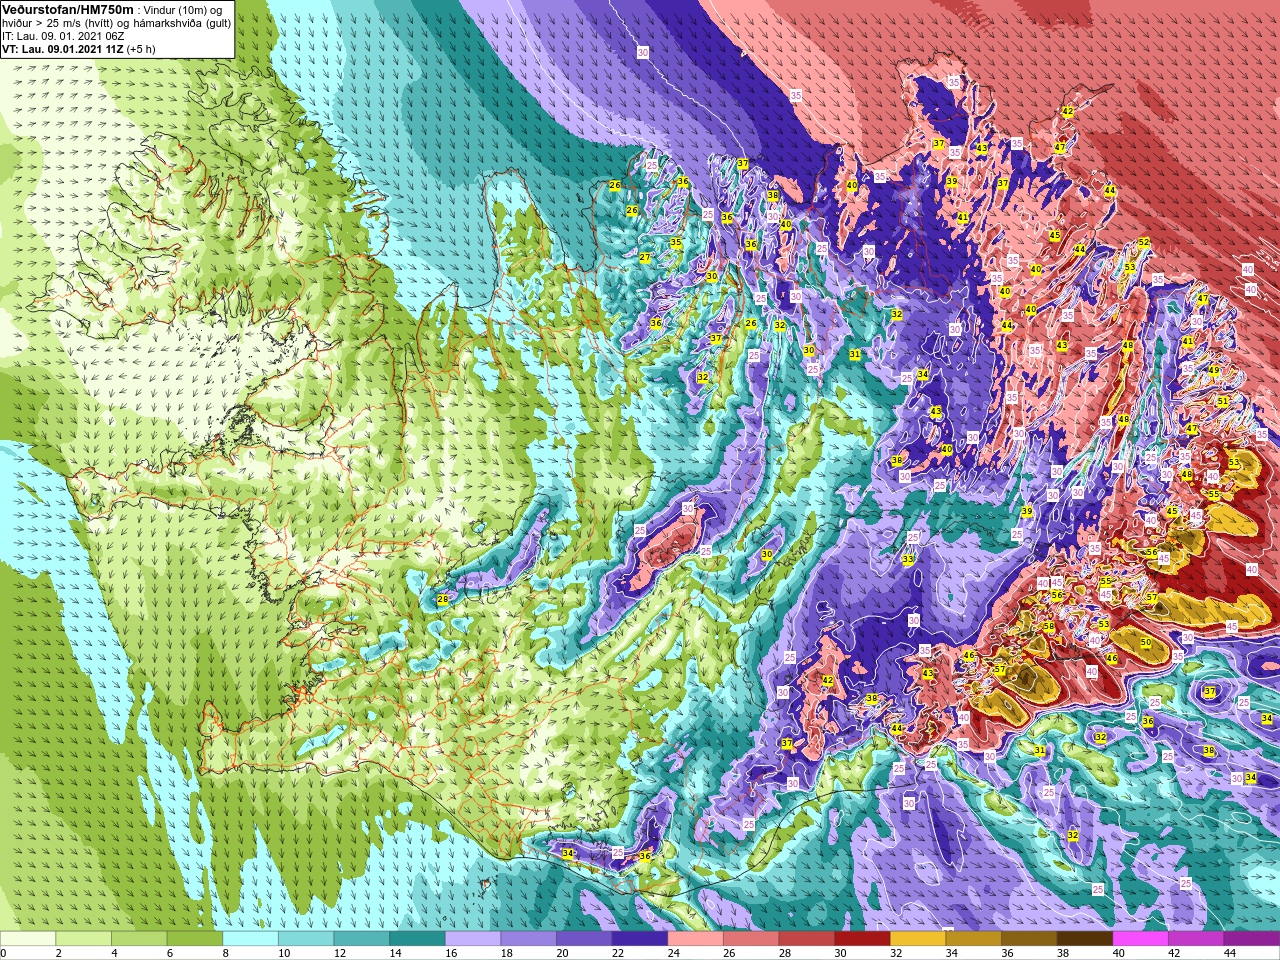Image resolution: width=1280 pixels, height=960 pixels.
Task: Select the 34–36 ochre legend swatch
Action: click(973, 939)
